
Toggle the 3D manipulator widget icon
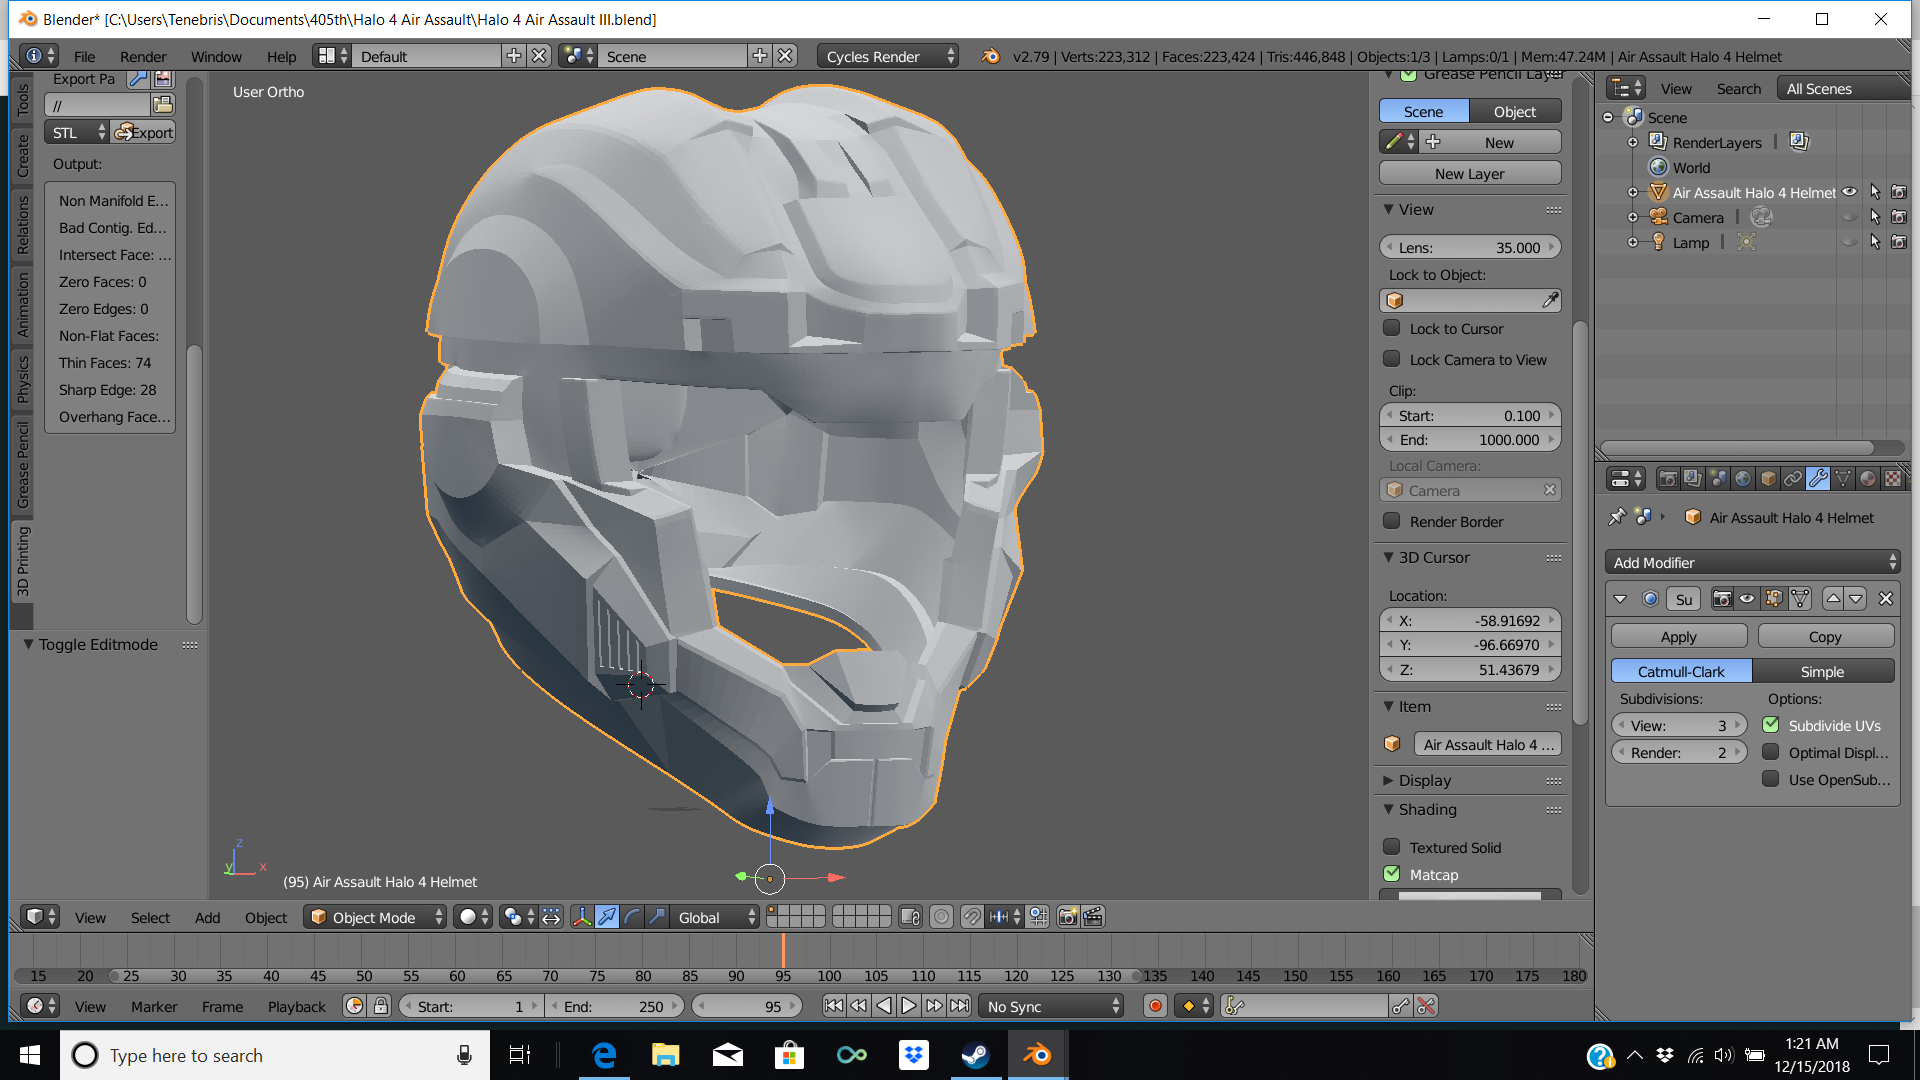click(x=582, y=917)
